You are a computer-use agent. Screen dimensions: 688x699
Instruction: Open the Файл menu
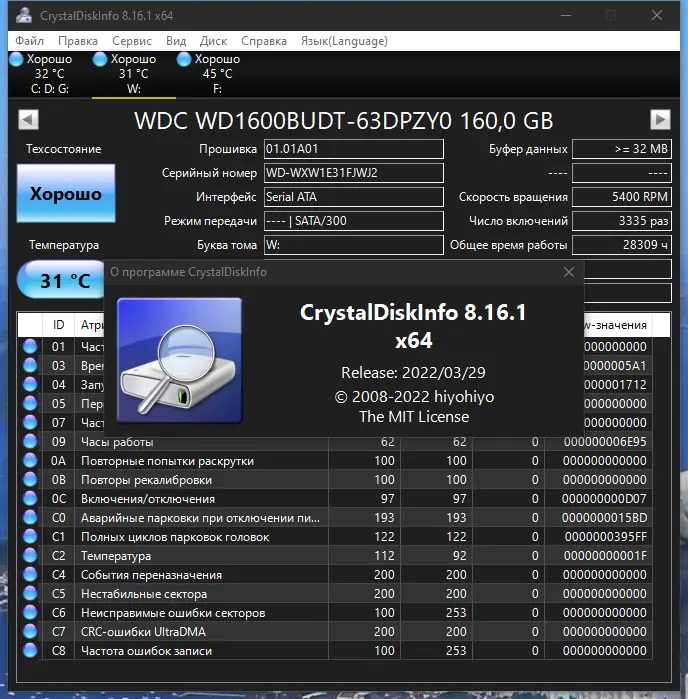pos(29,41)
